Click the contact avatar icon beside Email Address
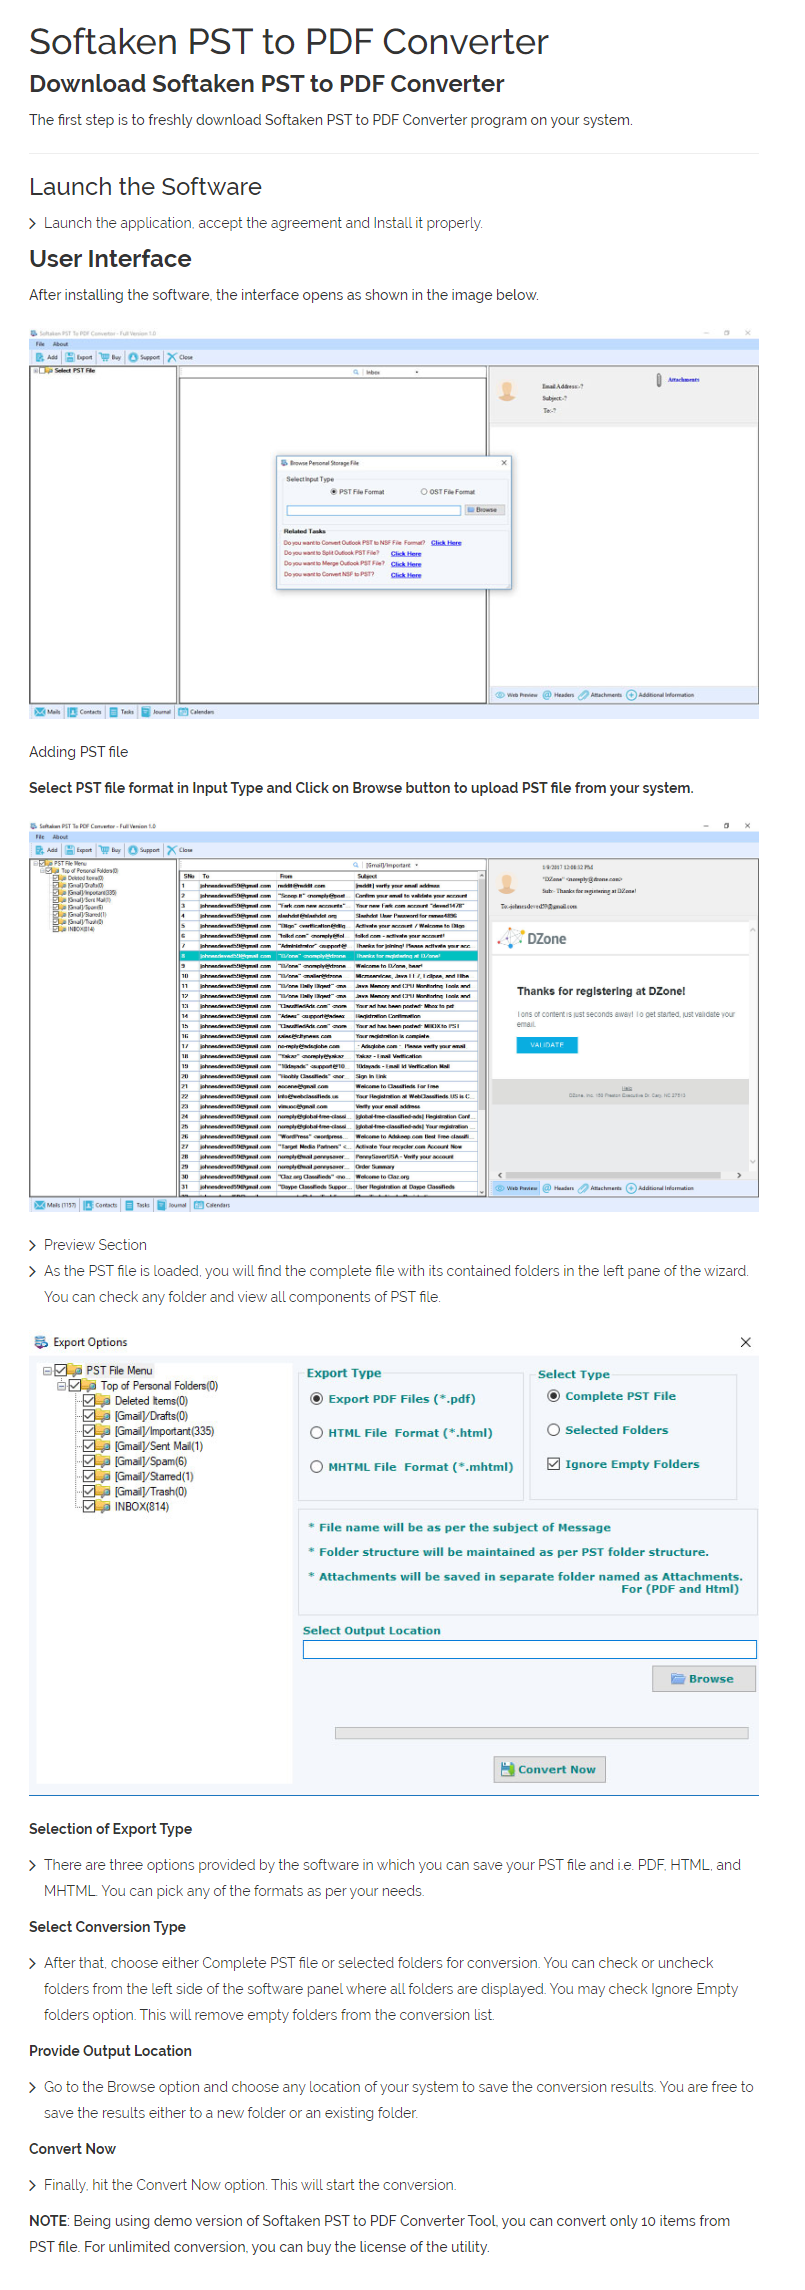Screen dimensions: 805x2290 coord(507,392)
